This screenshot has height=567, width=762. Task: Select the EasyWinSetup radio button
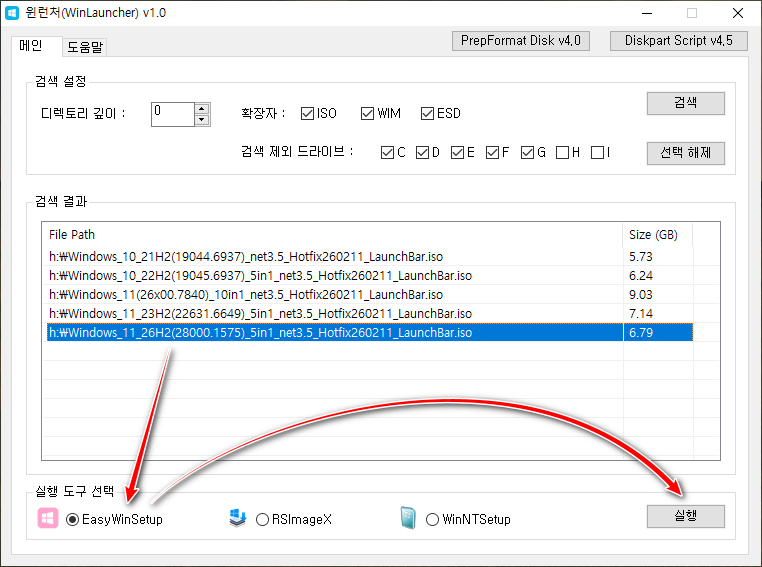(x=72, y=519)
